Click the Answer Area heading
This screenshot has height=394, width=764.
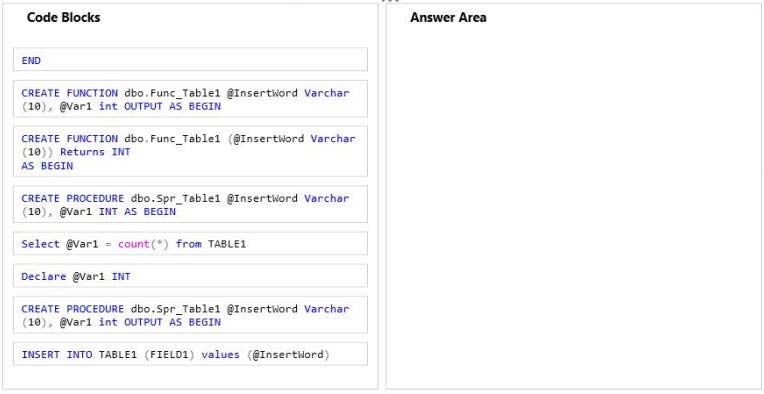click(448, 18)
